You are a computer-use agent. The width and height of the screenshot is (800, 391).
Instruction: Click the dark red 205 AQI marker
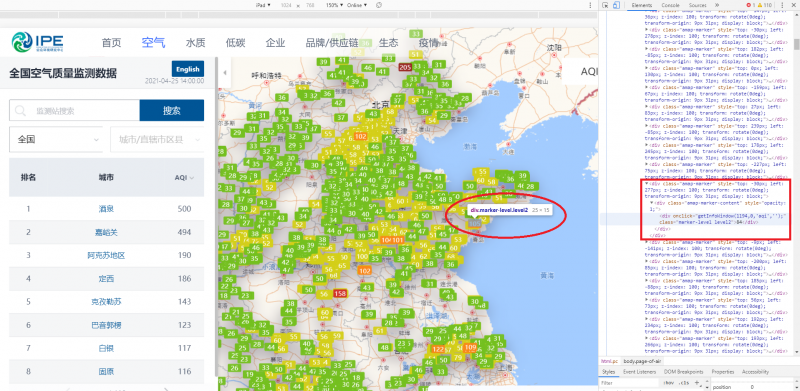pos(406,67)
